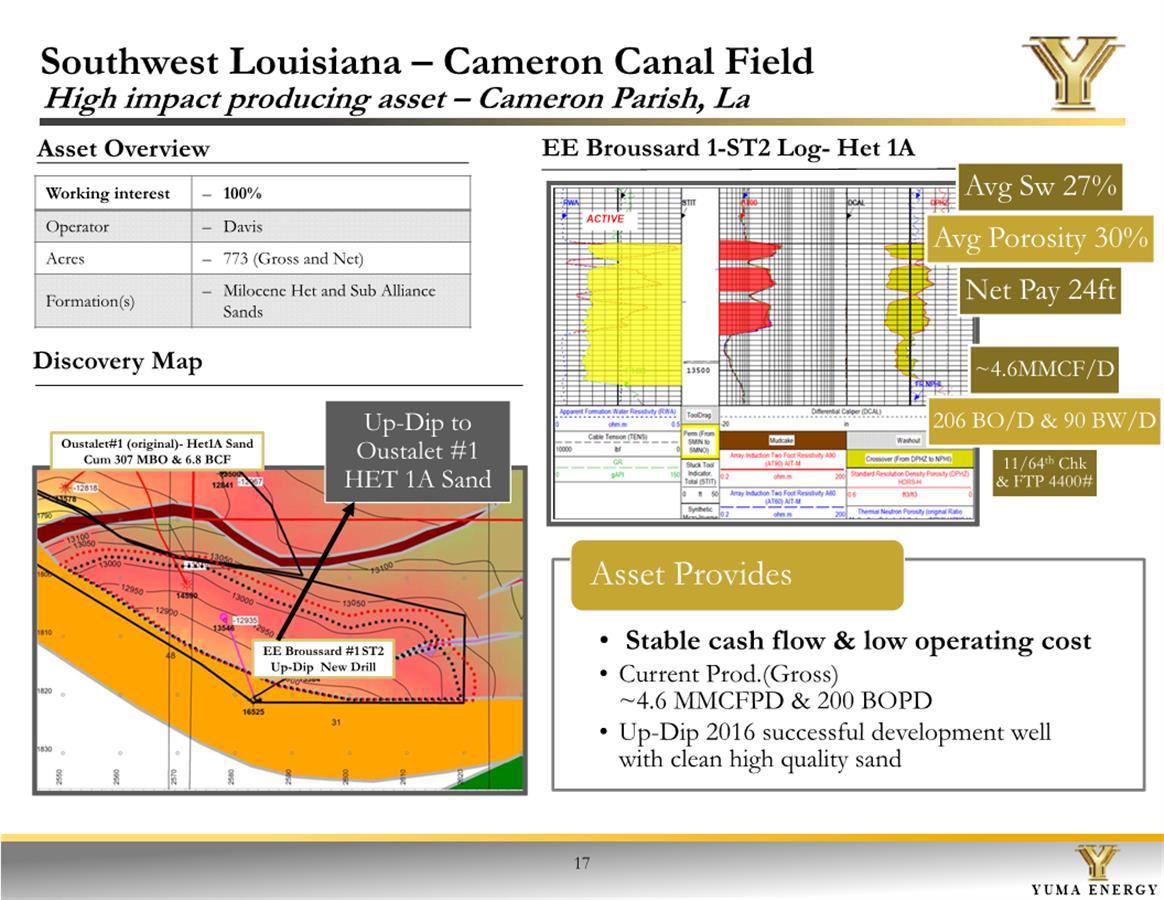Click the '11/64th Chk & FTP 4400#' callout
This screenshot has width=1164, height=900.
pos(1044,473)
